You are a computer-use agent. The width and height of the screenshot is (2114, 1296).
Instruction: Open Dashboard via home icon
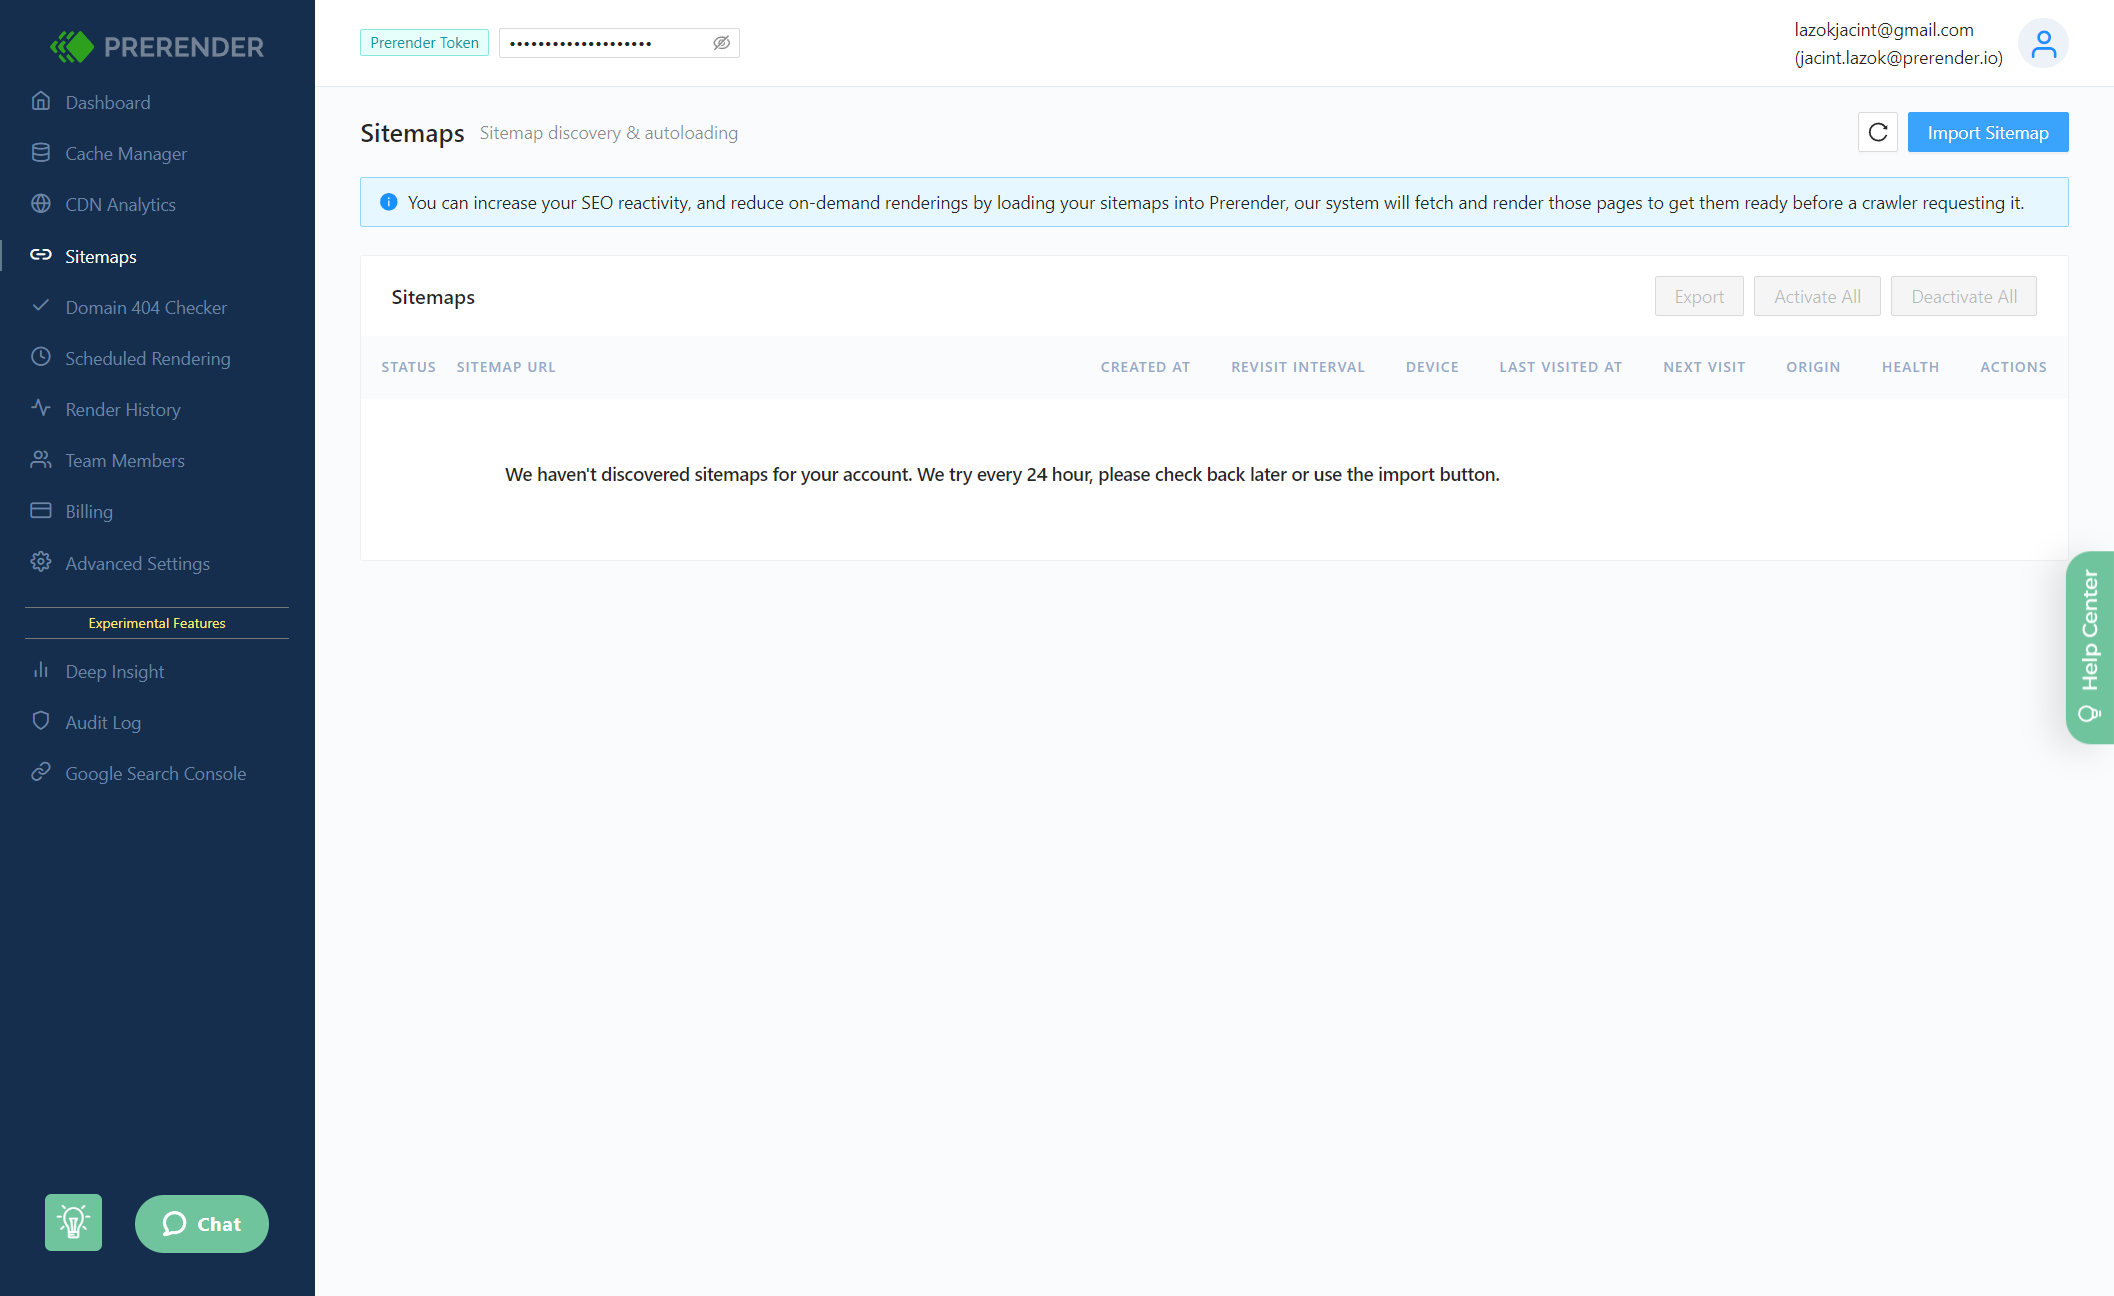pos(41,101)
